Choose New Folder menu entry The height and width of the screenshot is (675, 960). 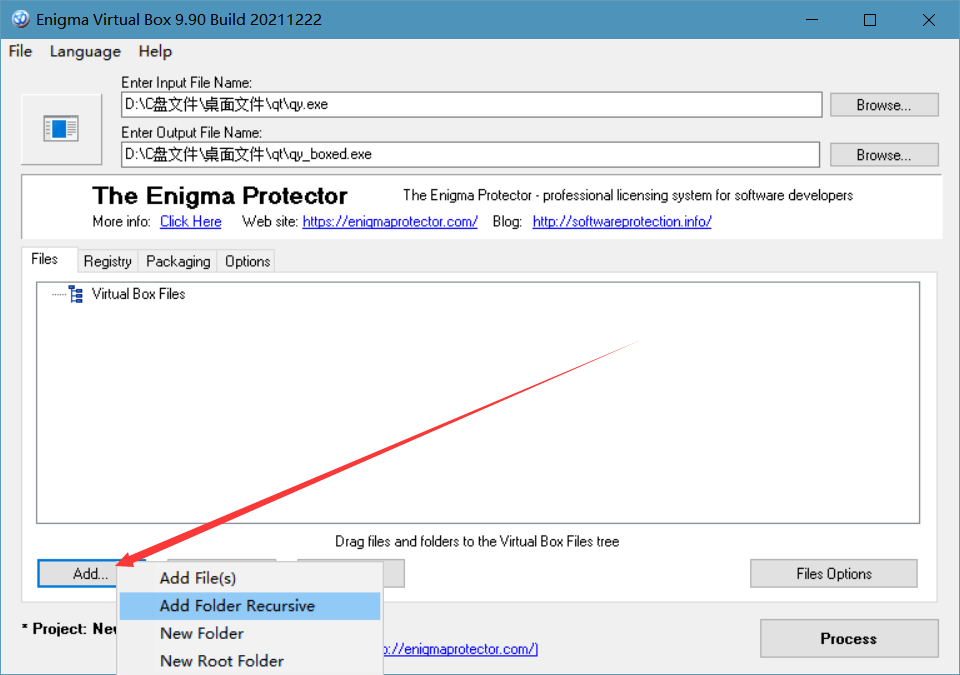pos(250,633)
